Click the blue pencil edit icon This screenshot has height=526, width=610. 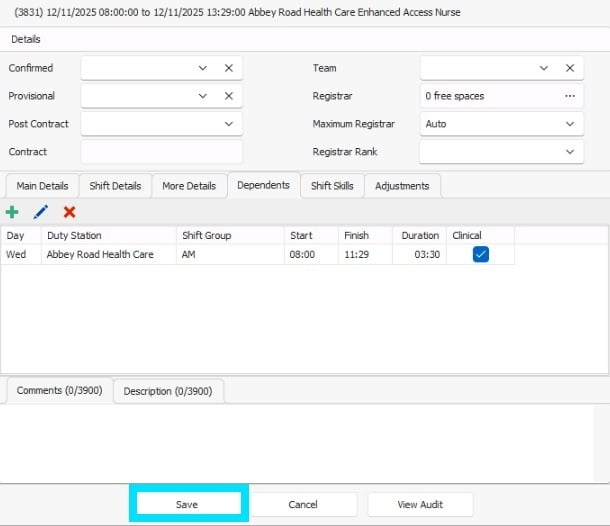pos(41,212)
